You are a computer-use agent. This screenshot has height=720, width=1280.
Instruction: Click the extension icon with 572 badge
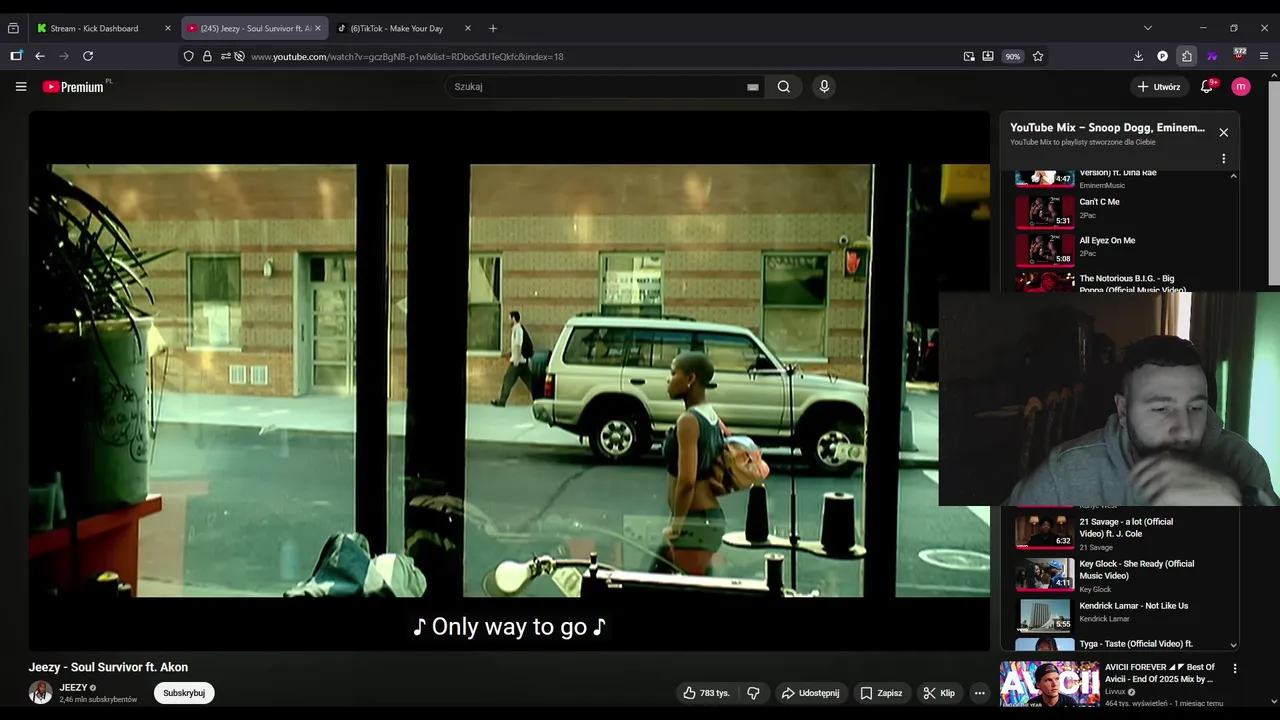[1239, 55]
